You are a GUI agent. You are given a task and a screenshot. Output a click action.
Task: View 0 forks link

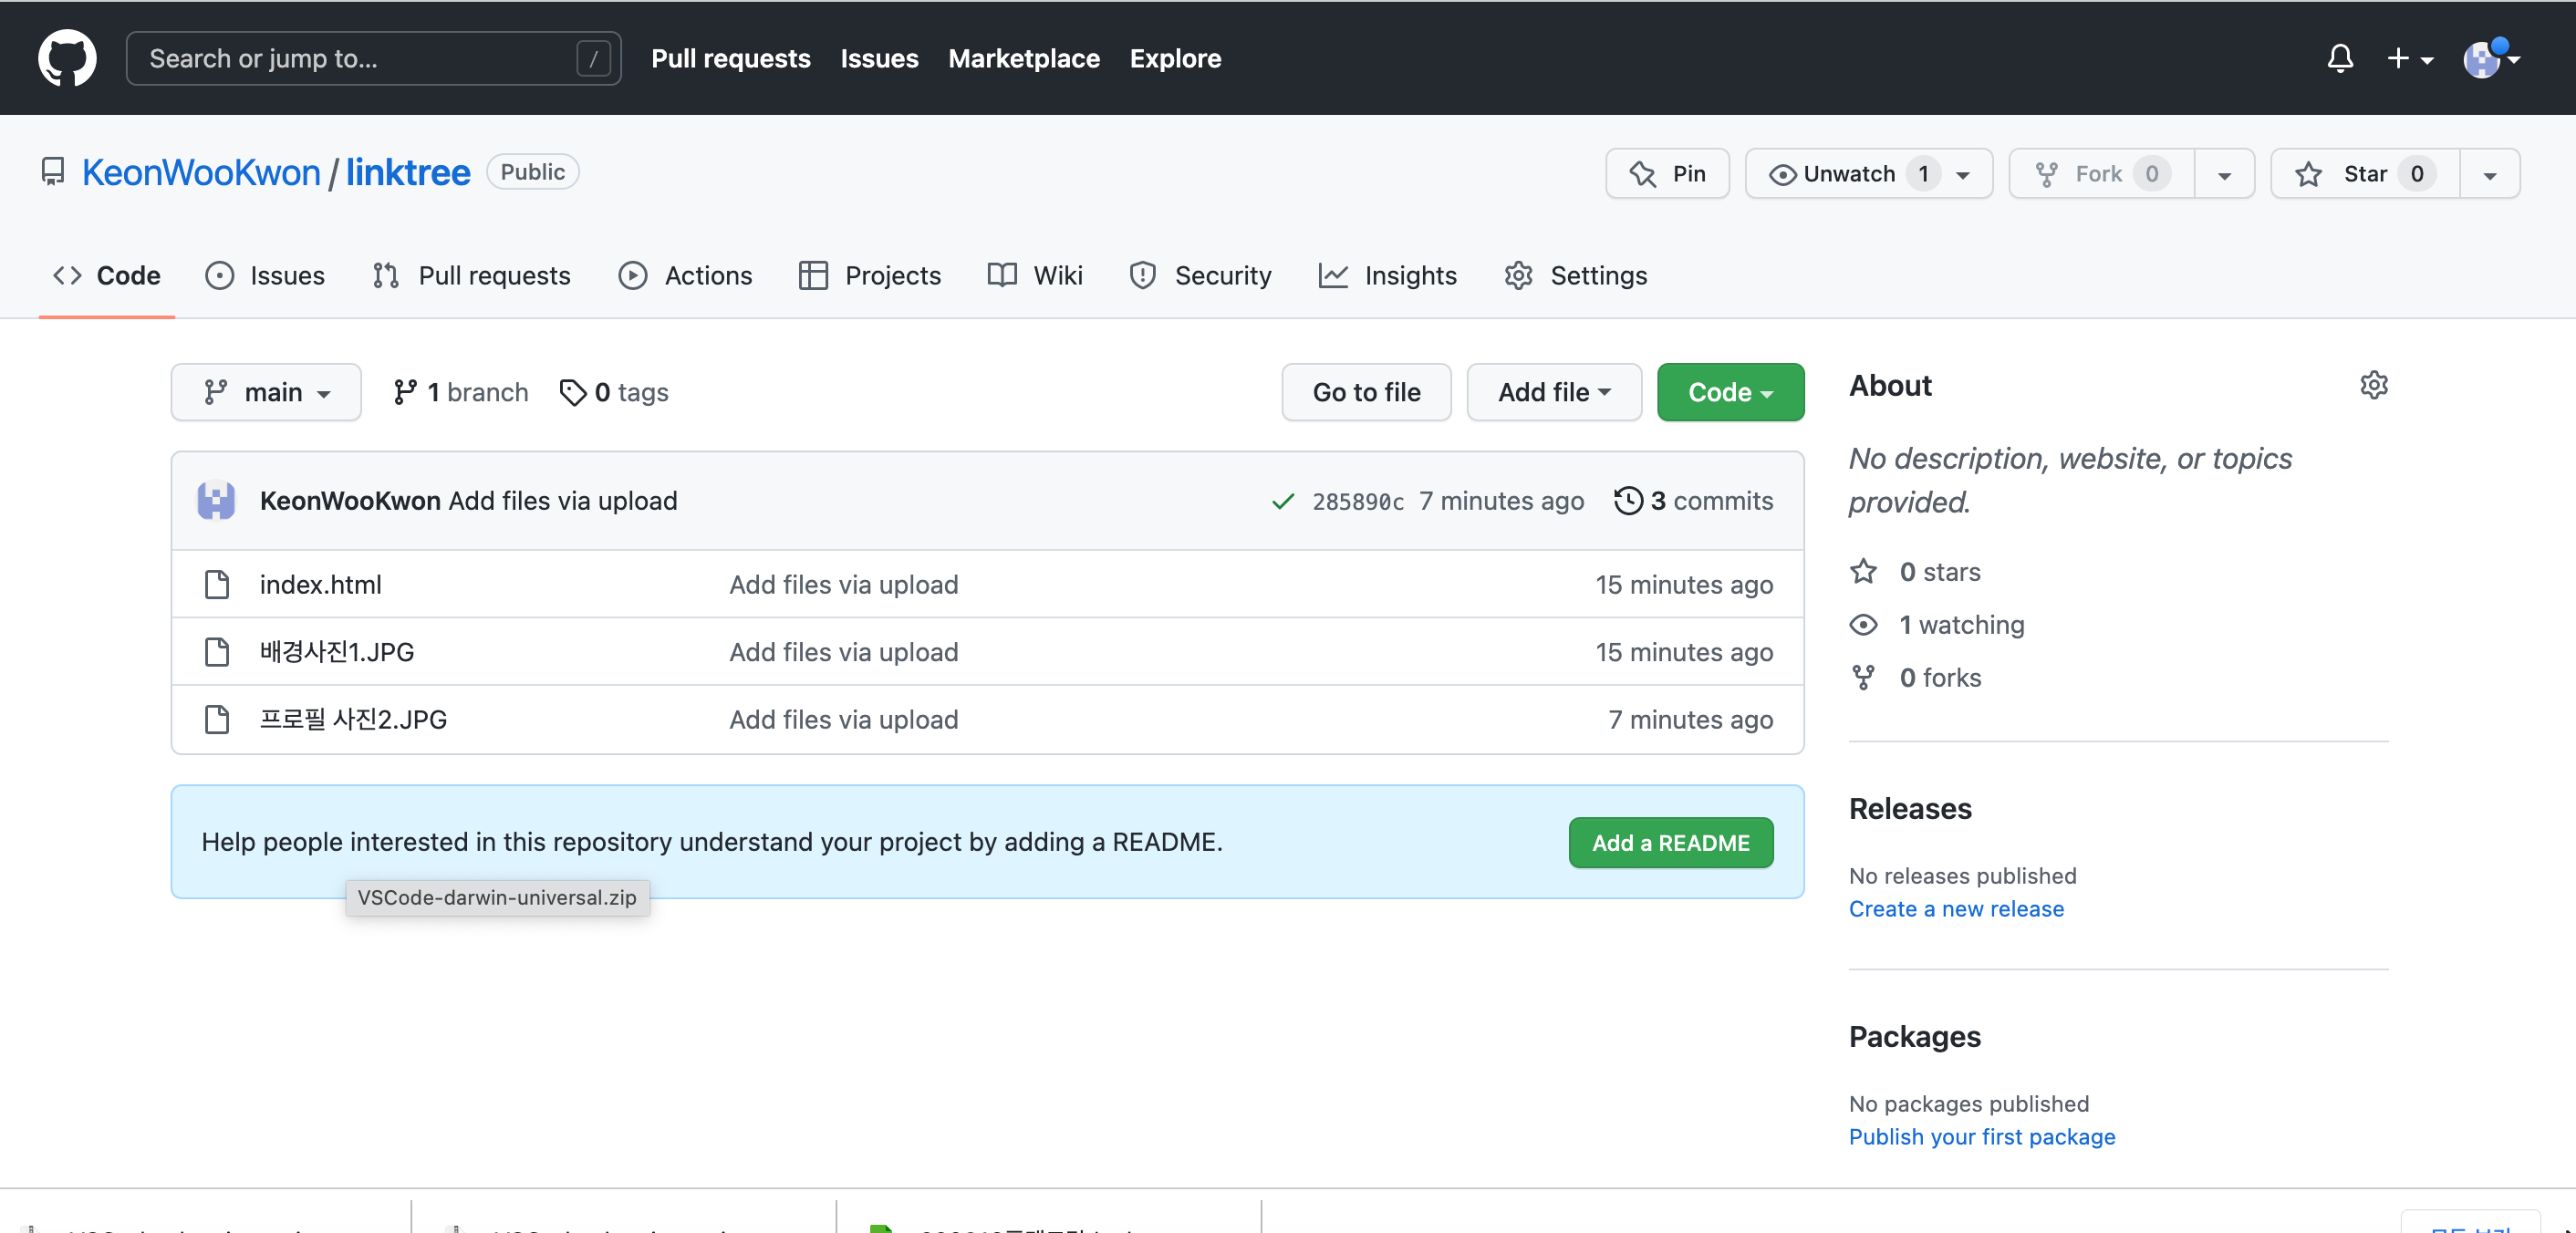tap(1915, 678)
